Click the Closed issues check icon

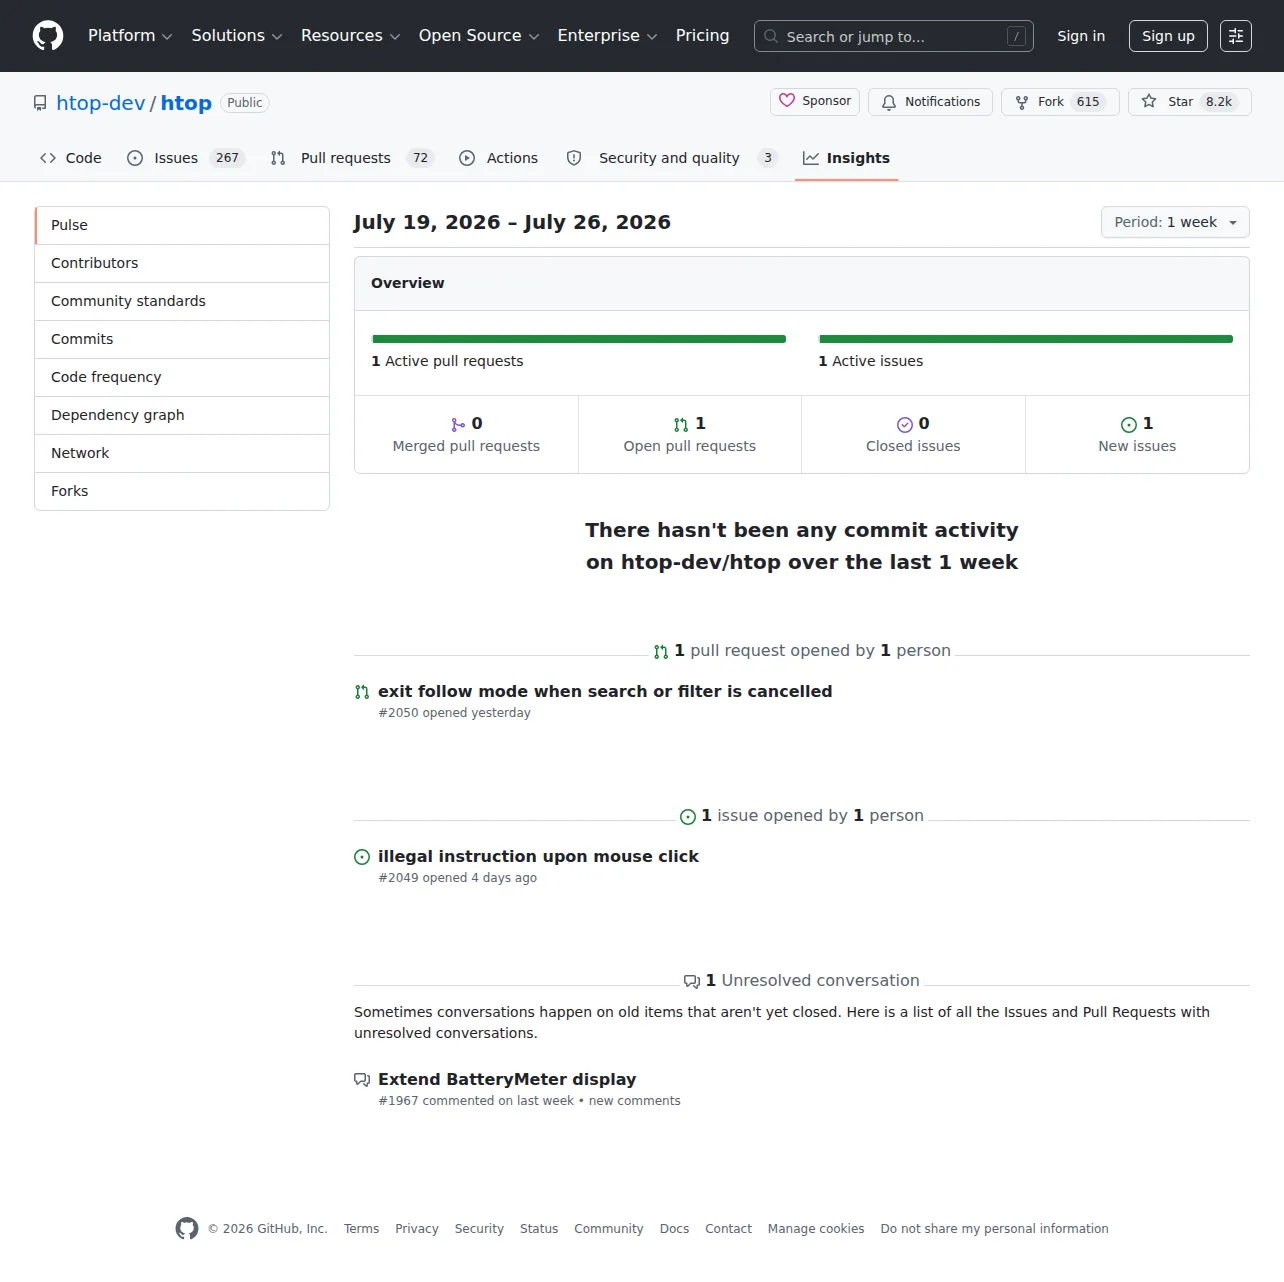(905, 425)
